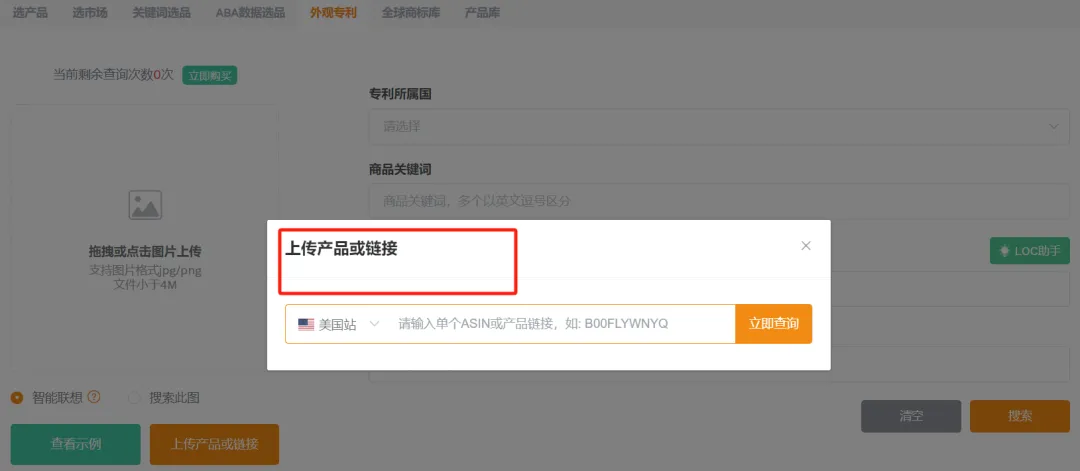Screen dimensions: 1080x471
Task: Click 拖拽或点击图片上传 text
Action: pos(145,251)
